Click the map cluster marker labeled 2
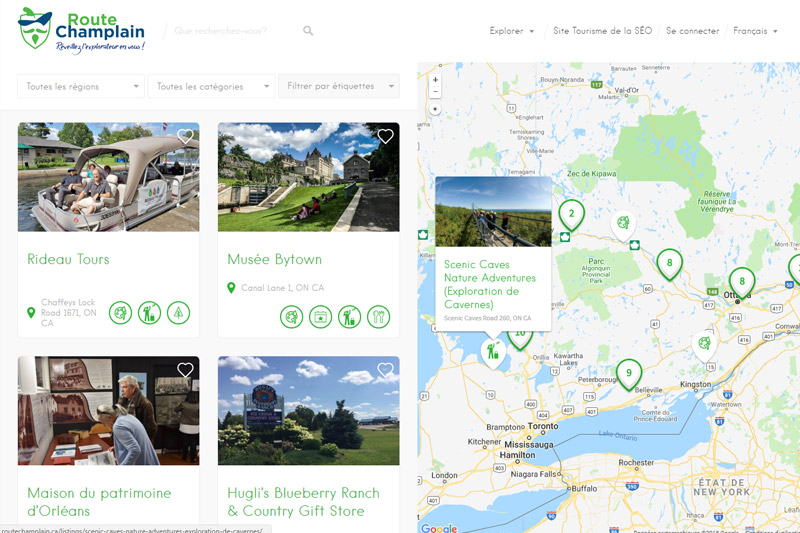800x533 pixels. point(571,215)
